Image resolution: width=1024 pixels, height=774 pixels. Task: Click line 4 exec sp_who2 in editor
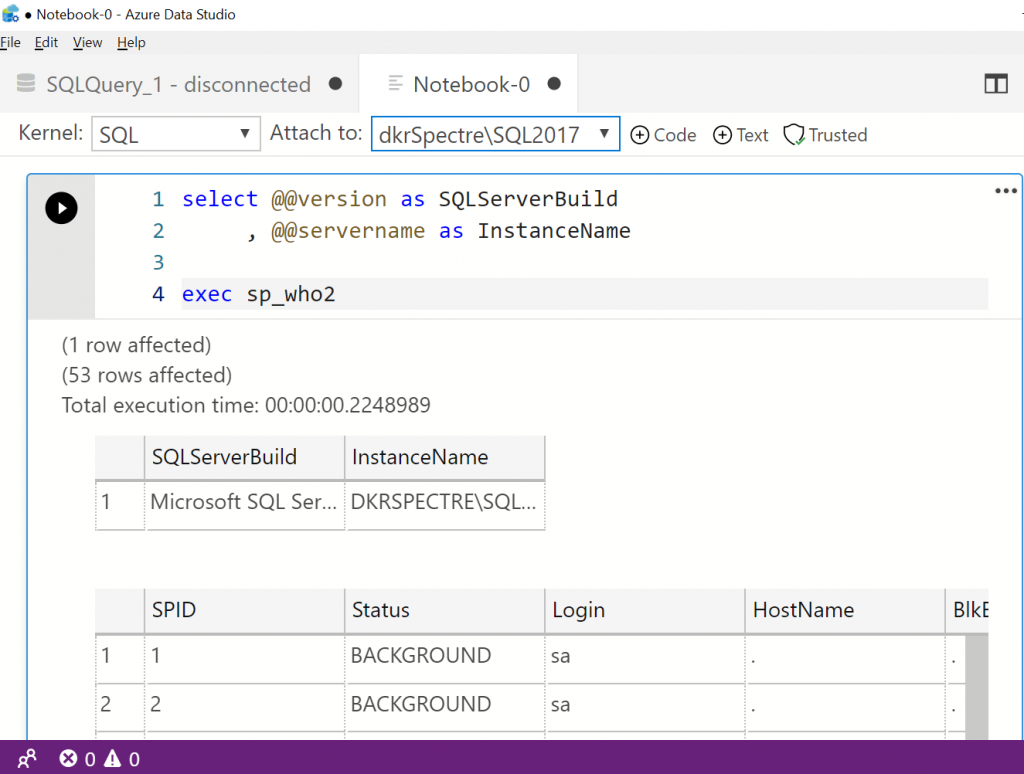coord(259,295)
